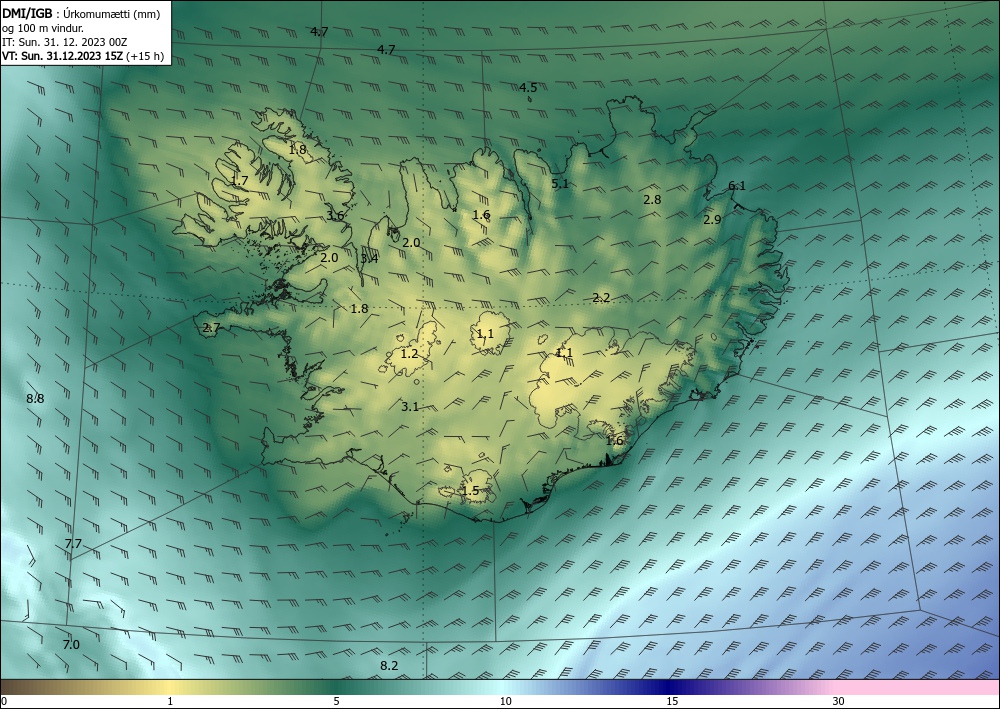Screen dimensions: 1000x709
Task: Click the 2.8 value in northeast Iceland
Action: pos(652,200)
